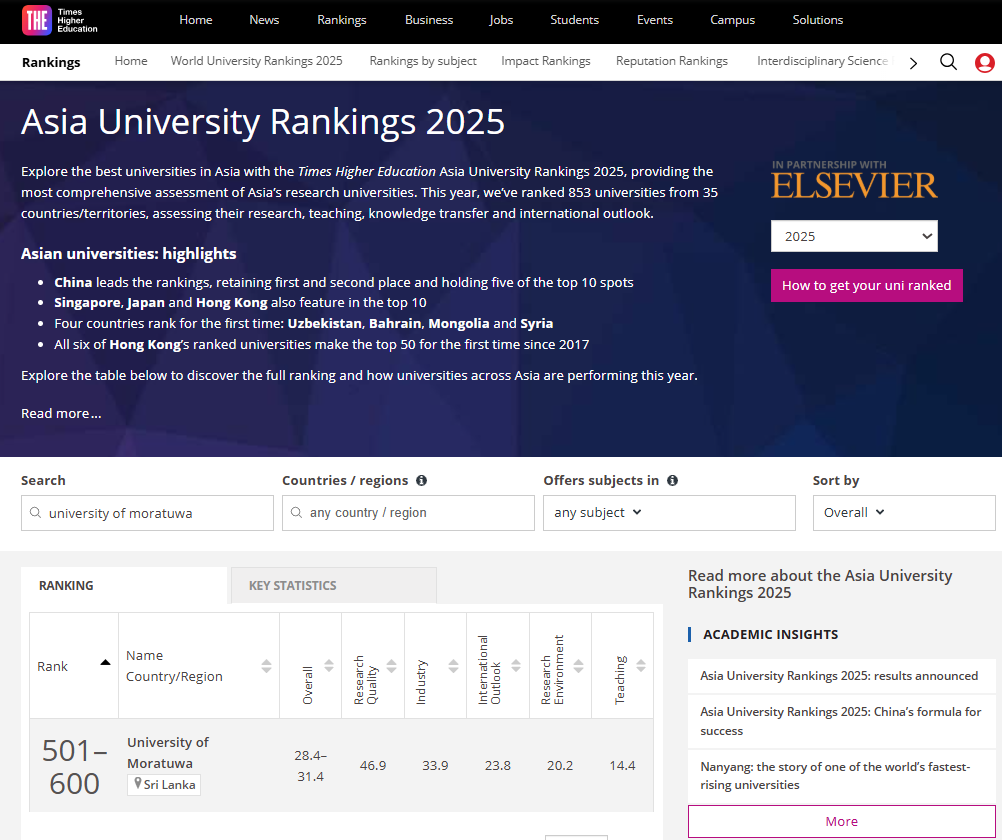Click Sri Lanka location pin tag

click(x=164, y=784)
